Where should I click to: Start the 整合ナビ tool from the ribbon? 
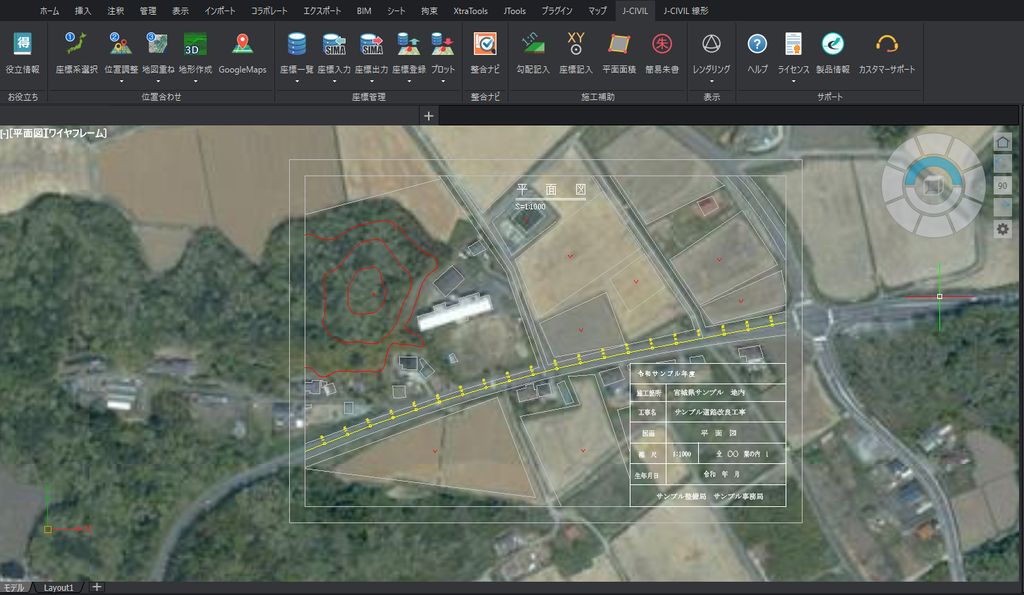tap(485, 52)
